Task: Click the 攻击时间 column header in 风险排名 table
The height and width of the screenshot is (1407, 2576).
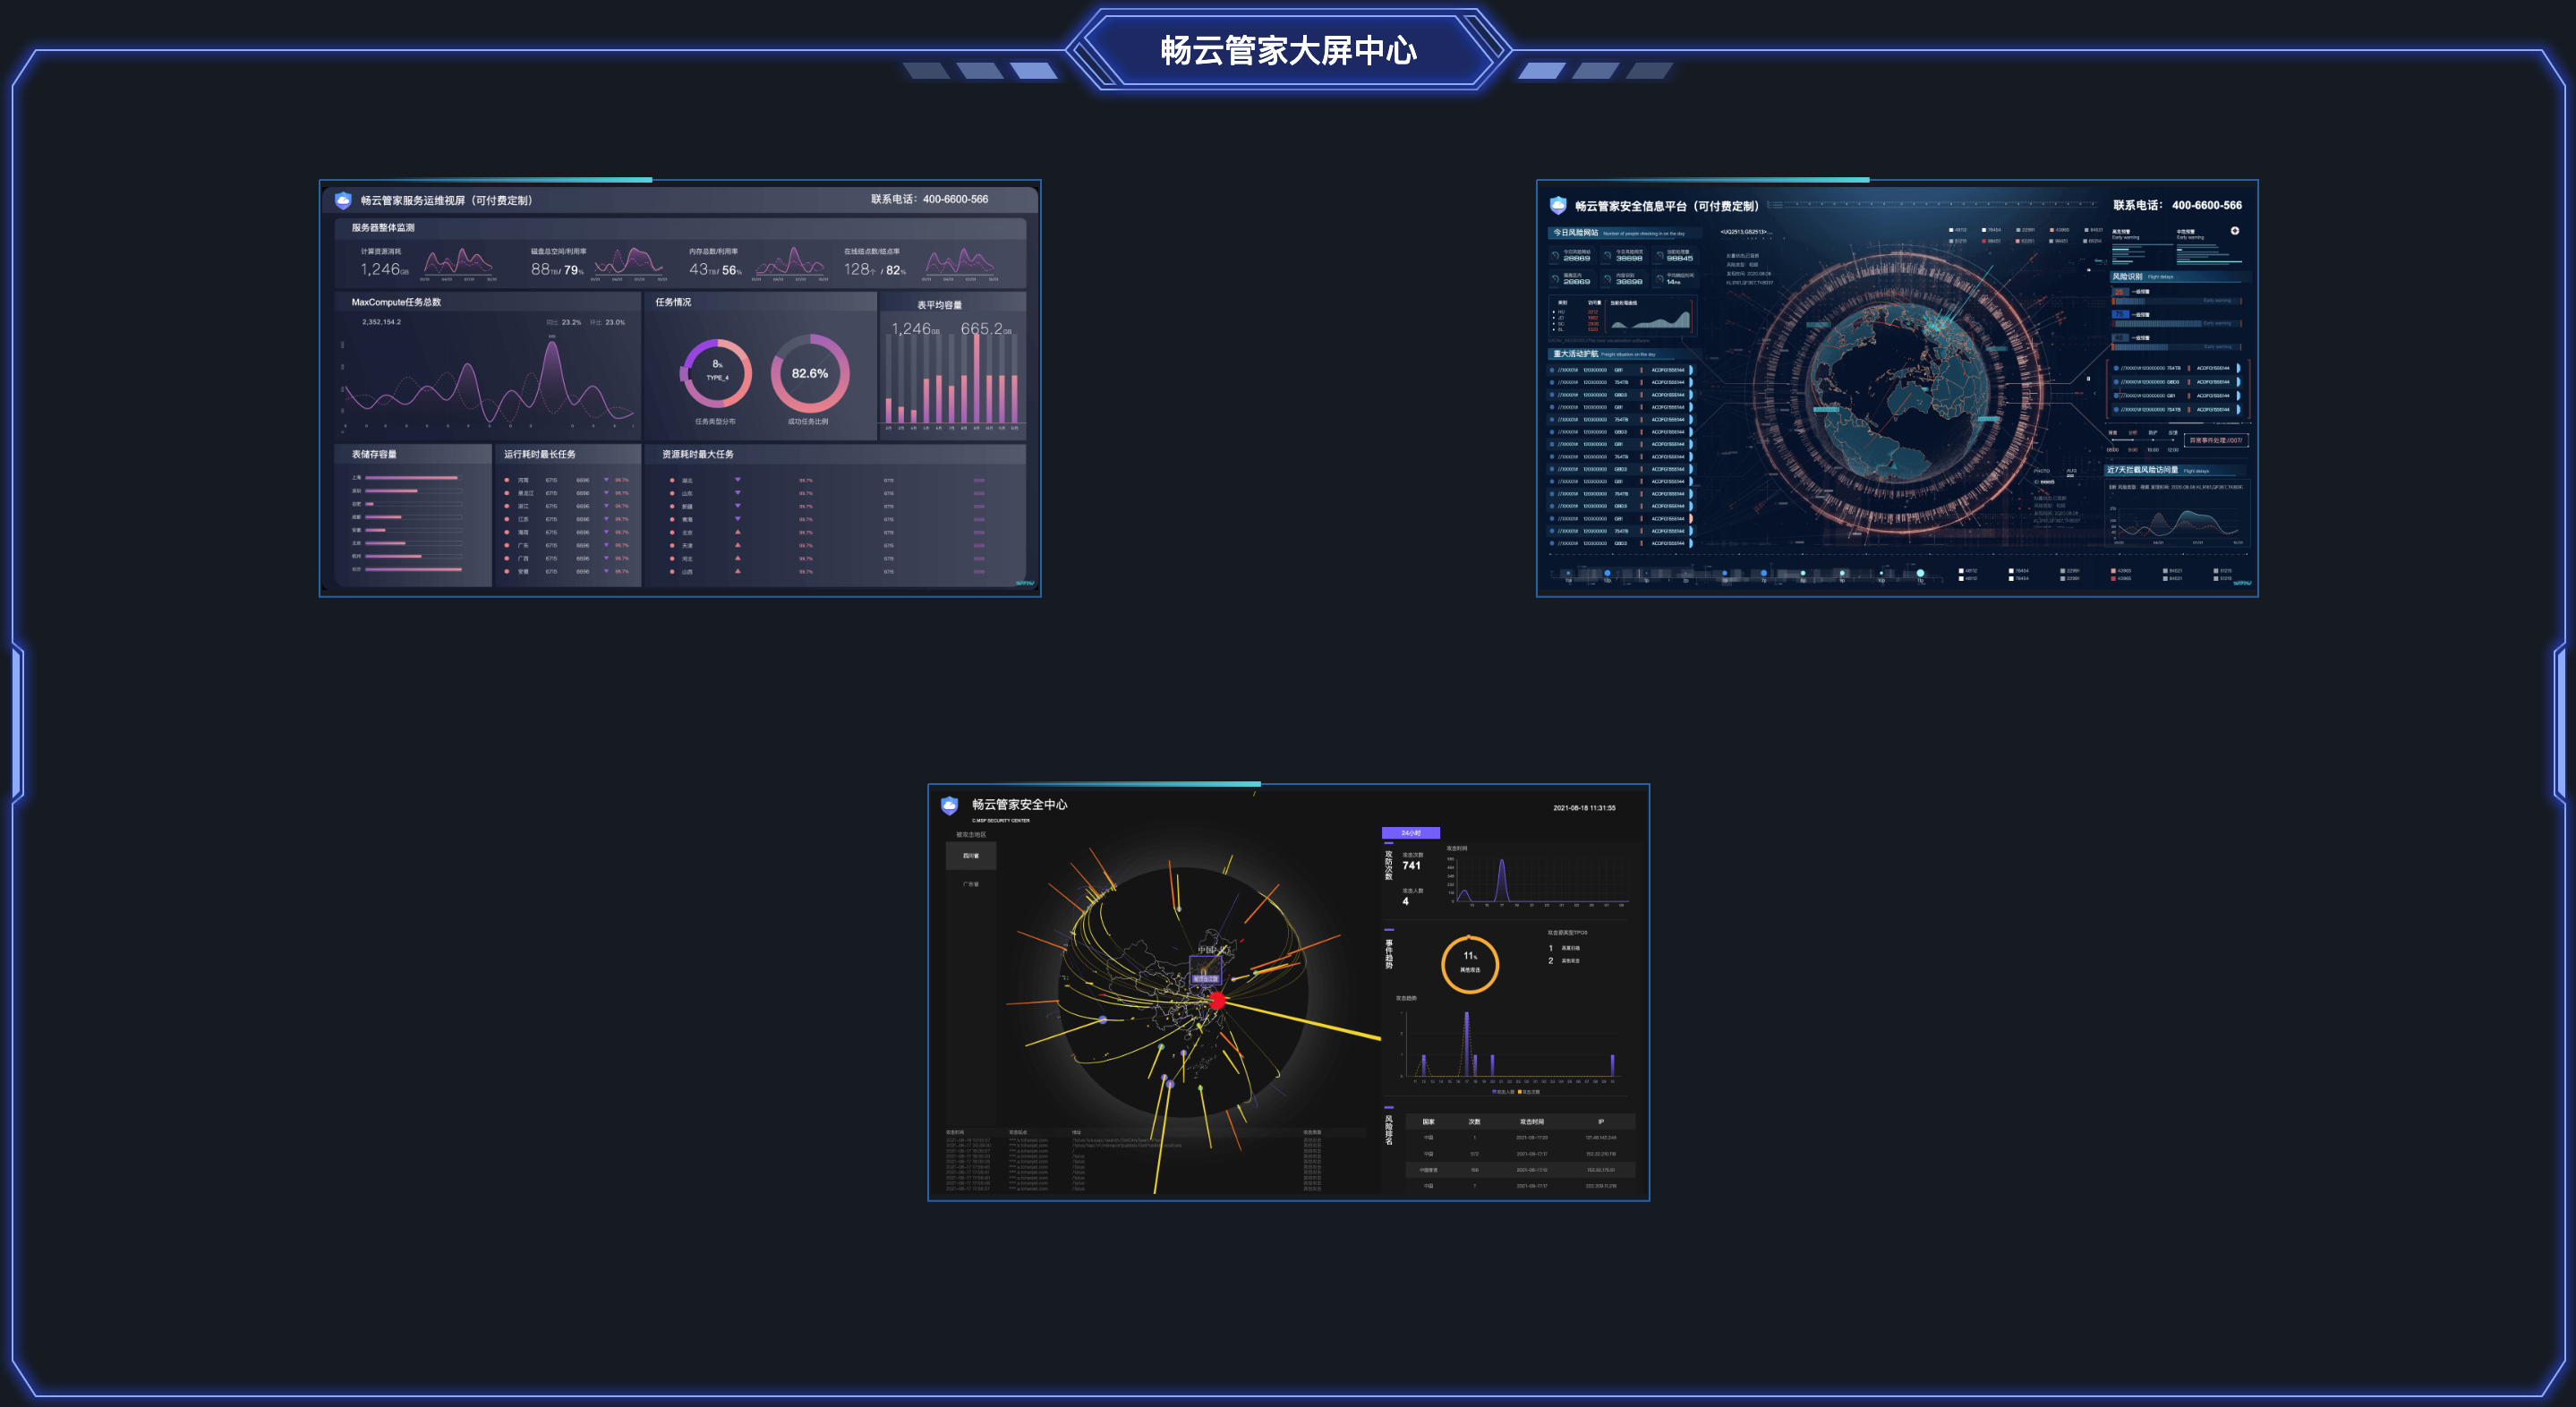Action: pyautogui.click(x=1531, y=1122)
